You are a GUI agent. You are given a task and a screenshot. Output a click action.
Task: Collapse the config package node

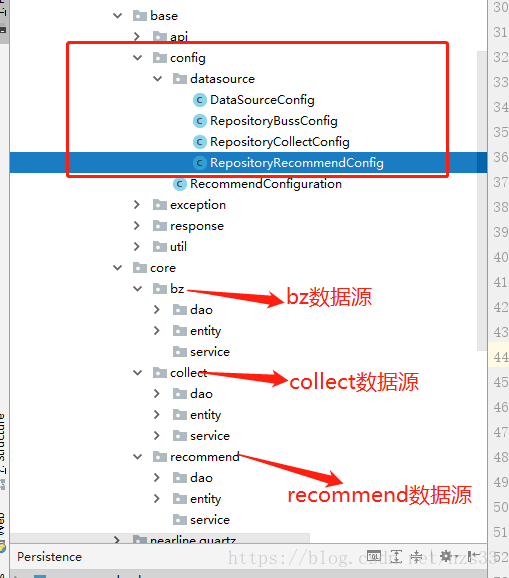[137, 58]
